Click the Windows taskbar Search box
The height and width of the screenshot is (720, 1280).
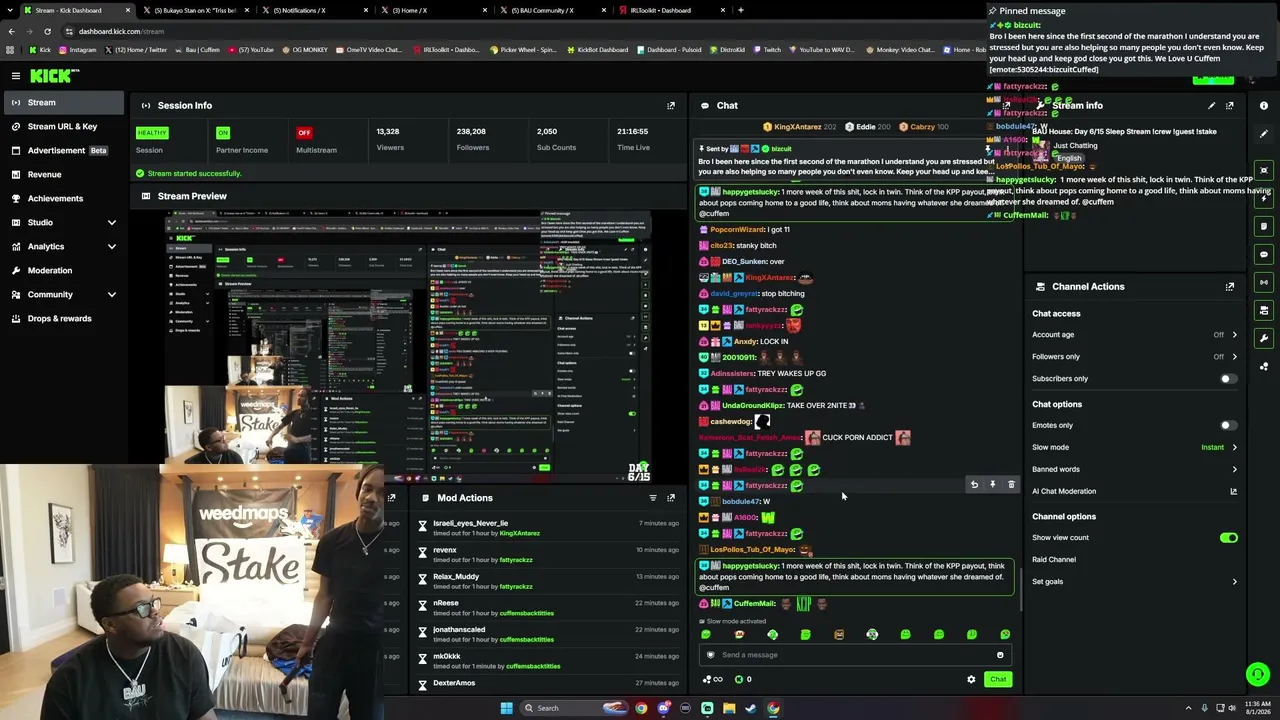click(575, 708)
